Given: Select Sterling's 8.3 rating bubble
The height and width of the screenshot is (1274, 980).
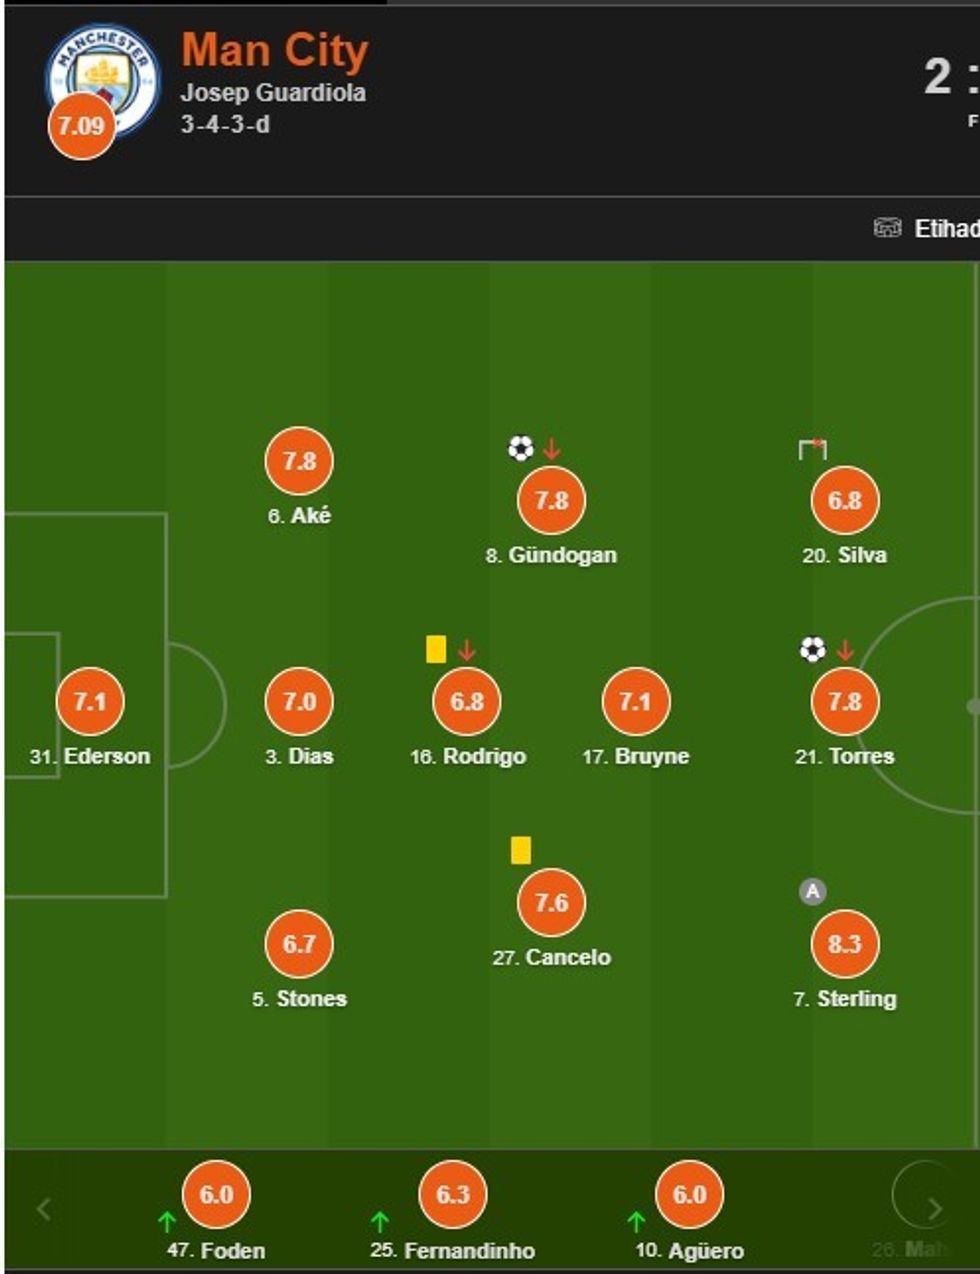Looking at the screenshot, I should [845, 943].
